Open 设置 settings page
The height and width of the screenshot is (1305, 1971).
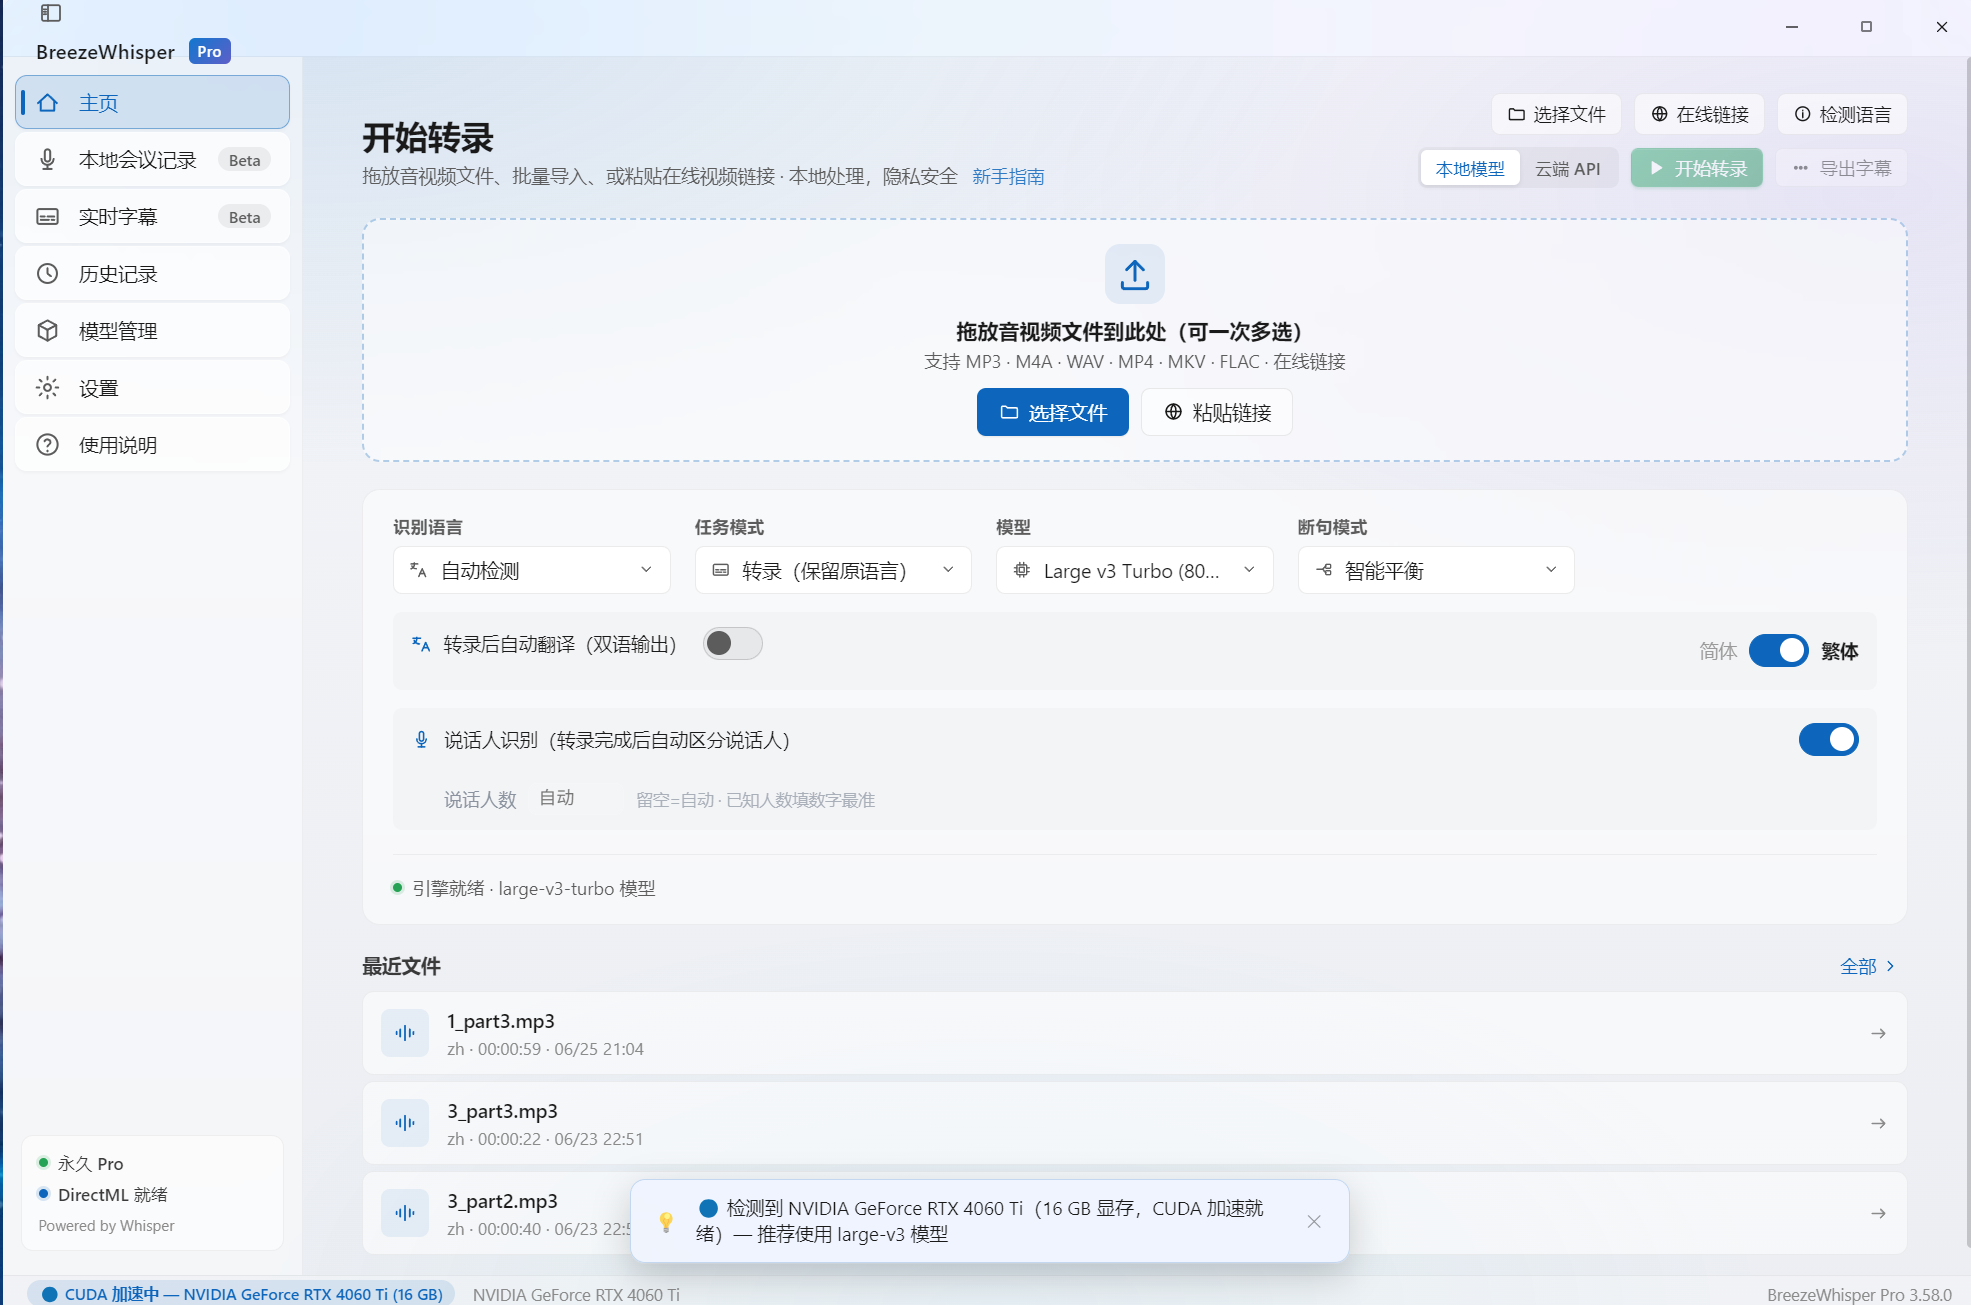[x=152, y=388]
